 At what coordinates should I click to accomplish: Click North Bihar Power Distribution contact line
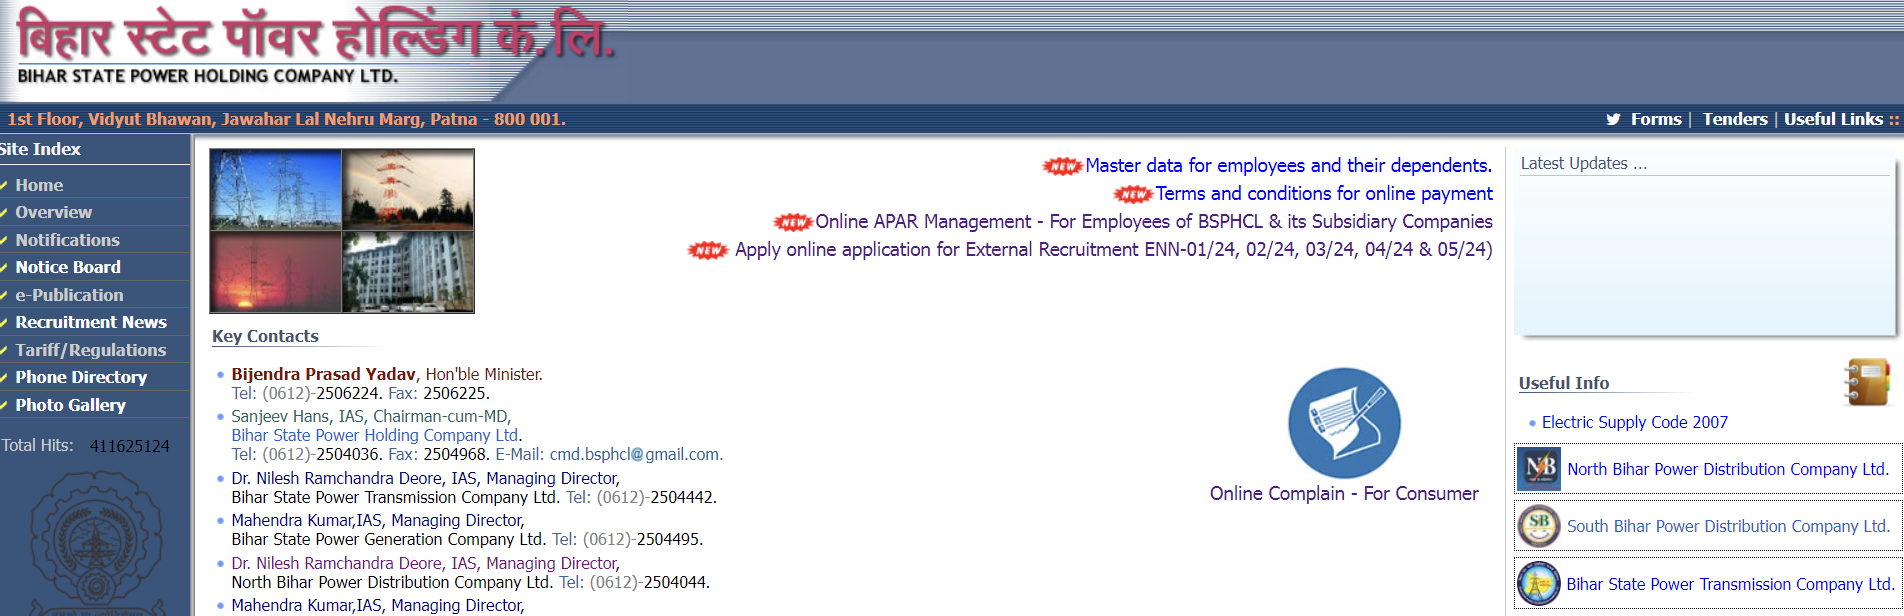click(471, 582)
